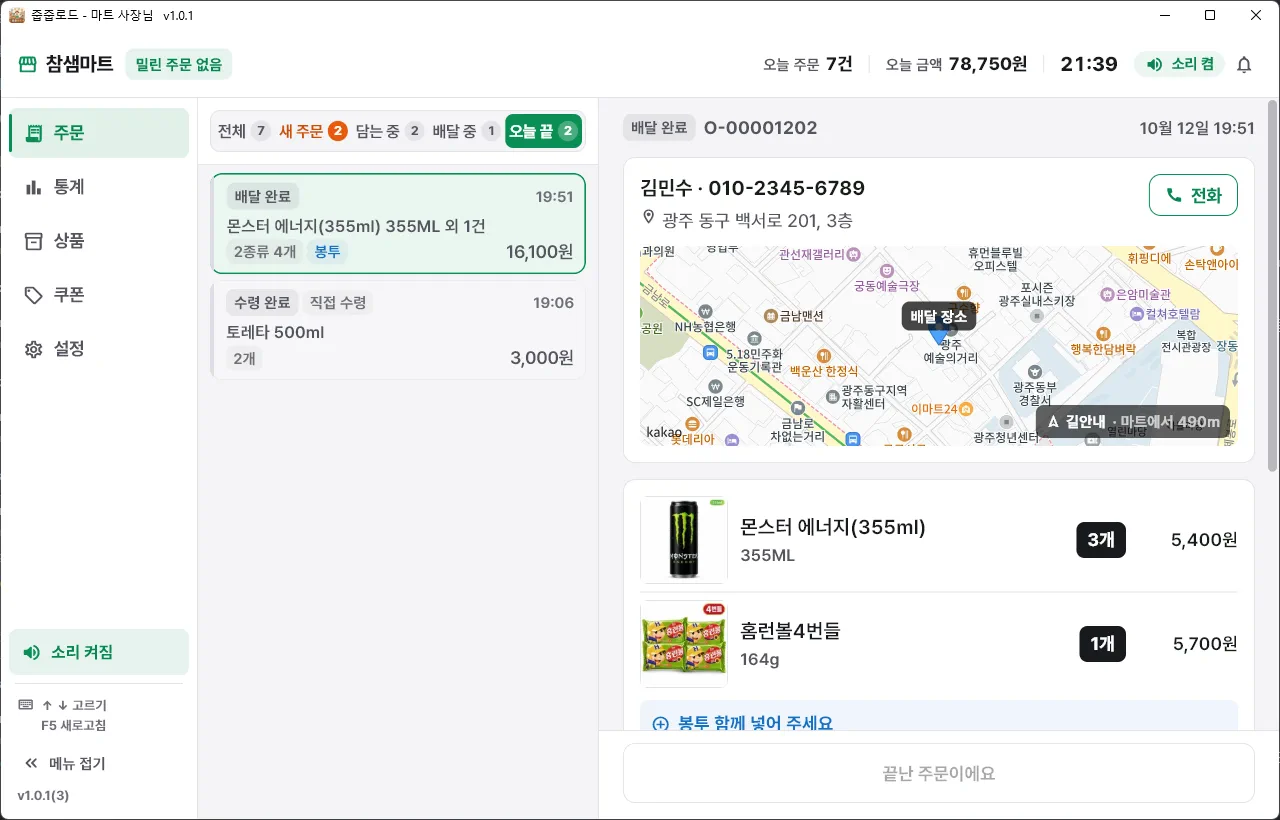
Task: Click the 봉투 tag on the first order
Action: coord(327,251)
